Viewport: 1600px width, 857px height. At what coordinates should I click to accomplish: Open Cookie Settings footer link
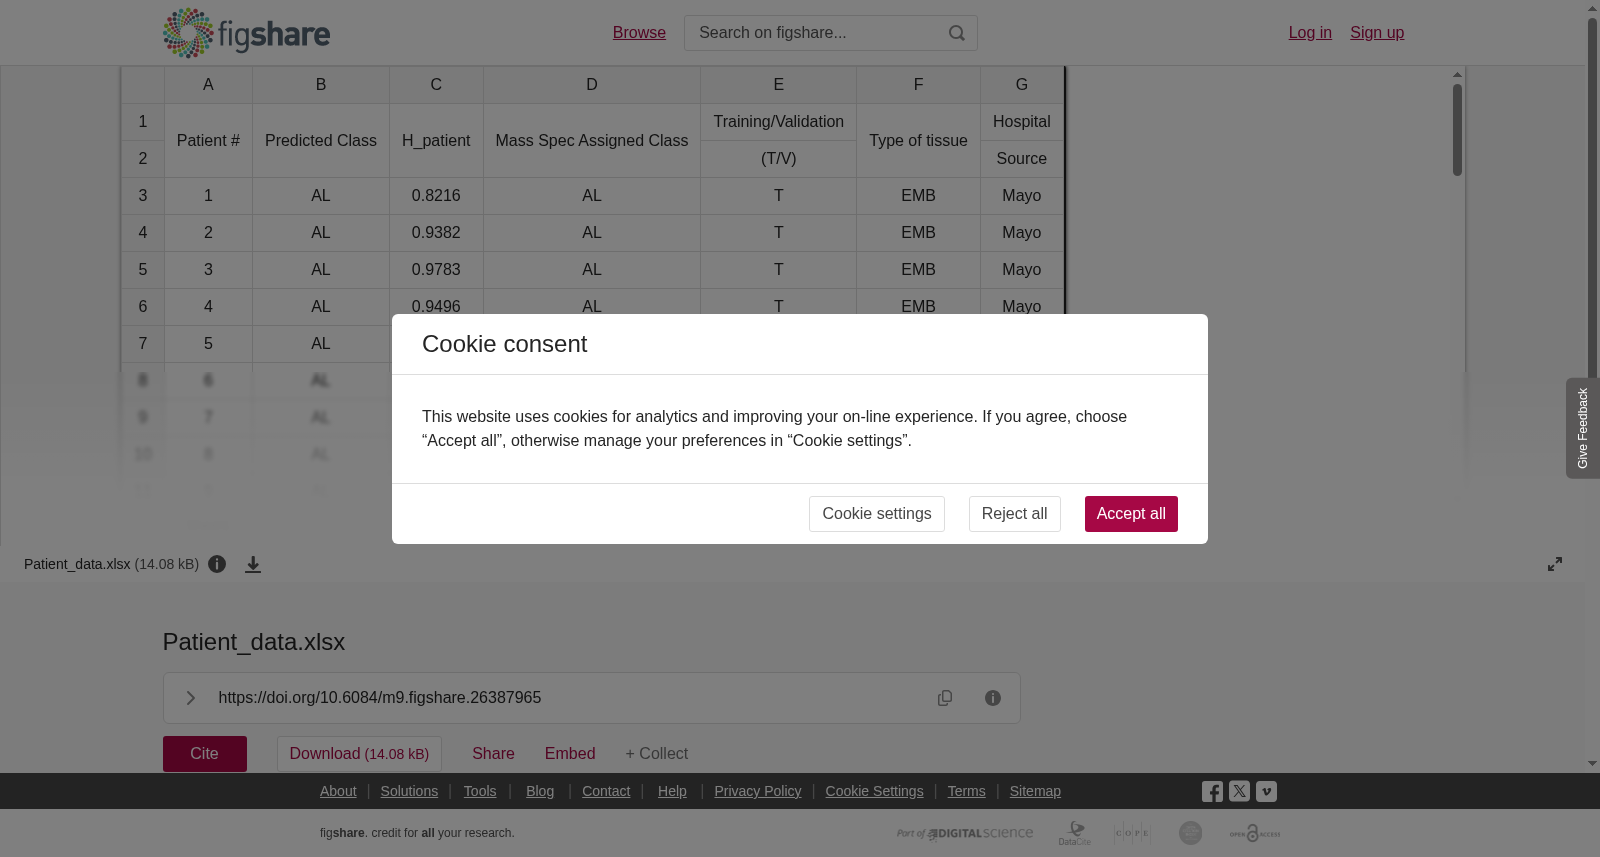coord(874,791)
